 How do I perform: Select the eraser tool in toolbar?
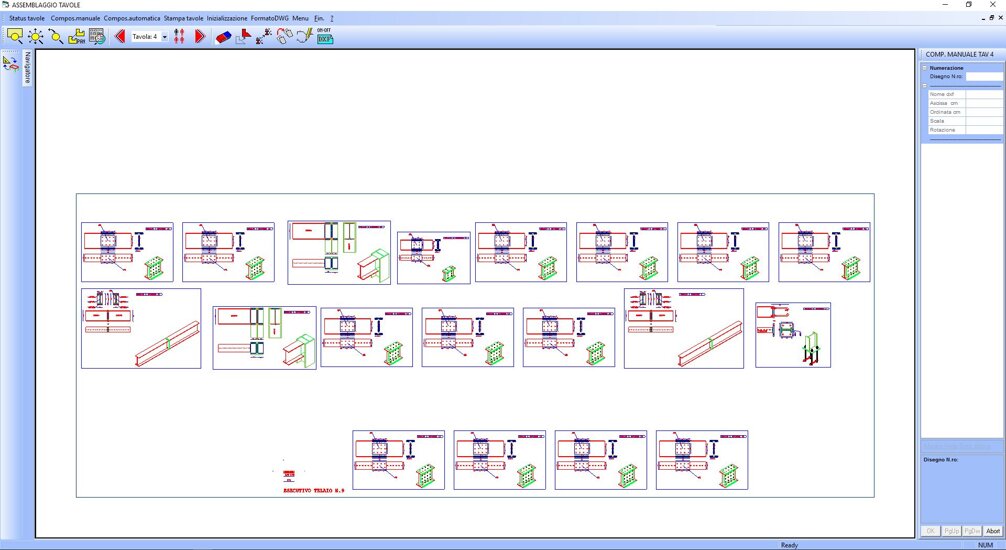222,36
